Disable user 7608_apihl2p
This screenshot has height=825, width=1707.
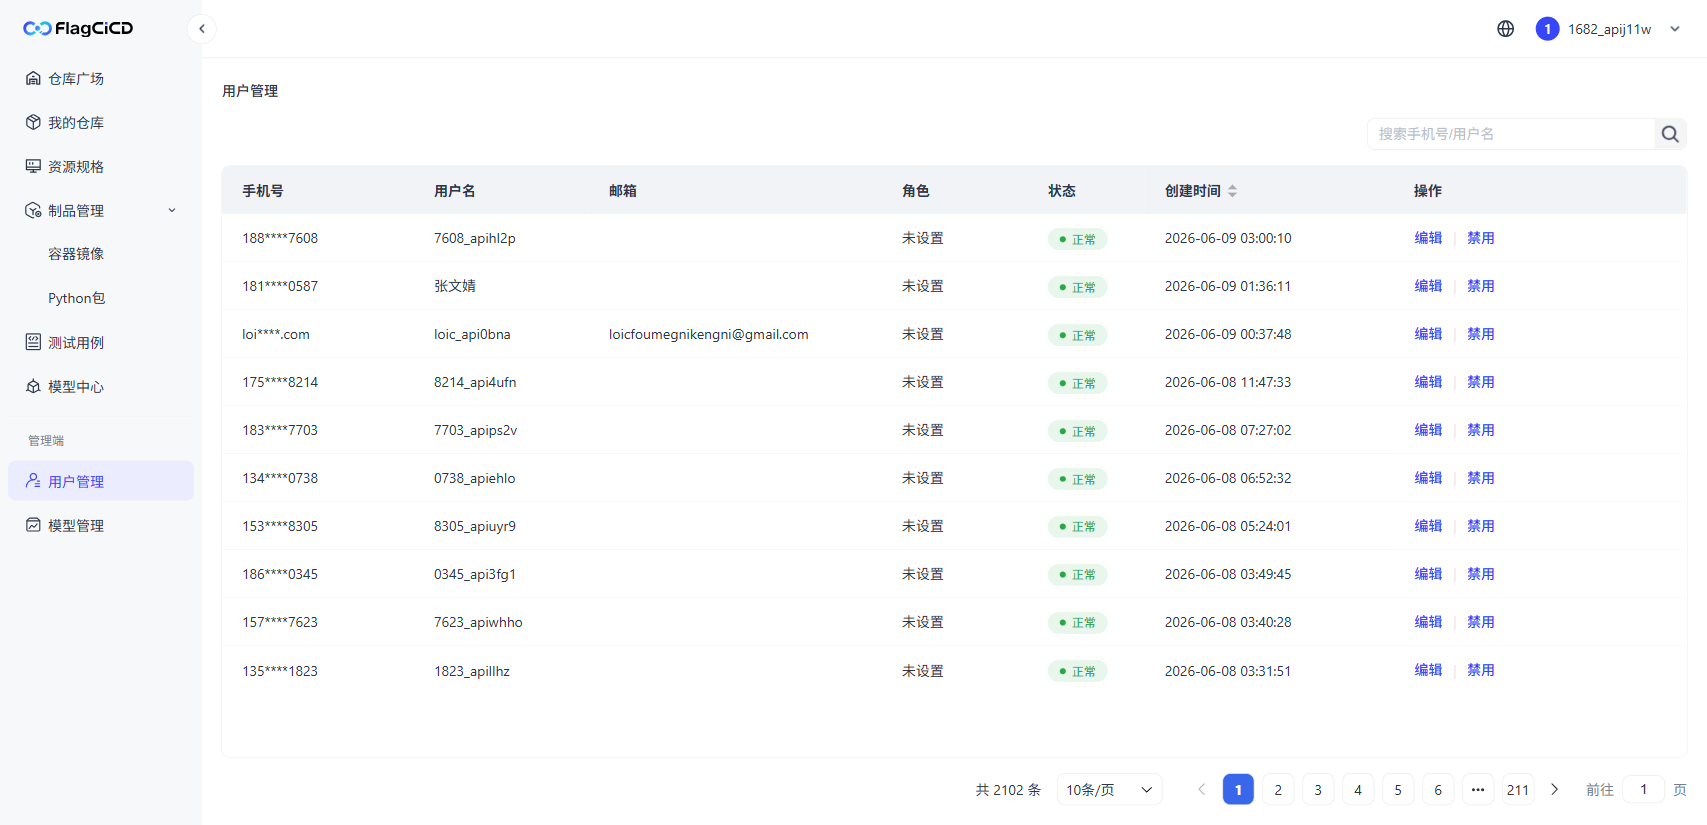point(1481,238)
